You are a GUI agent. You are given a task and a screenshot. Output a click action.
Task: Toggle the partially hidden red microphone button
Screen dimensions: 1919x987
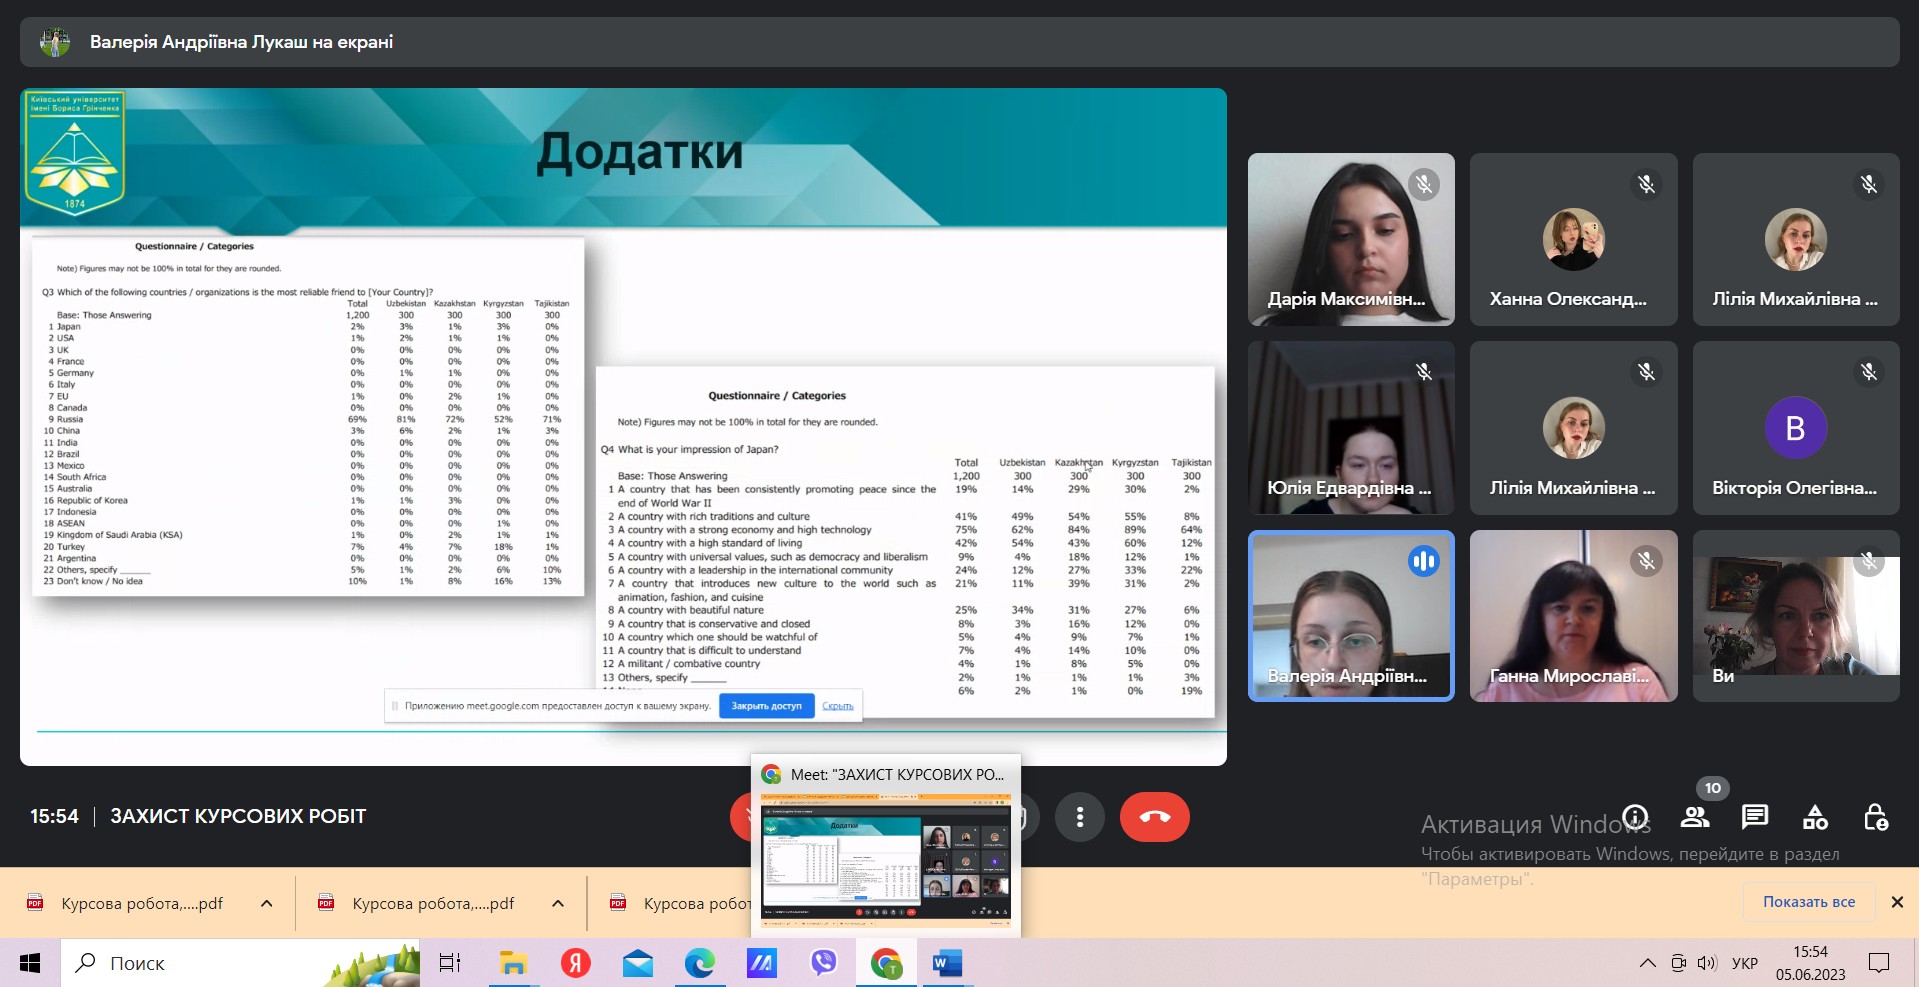740,817
